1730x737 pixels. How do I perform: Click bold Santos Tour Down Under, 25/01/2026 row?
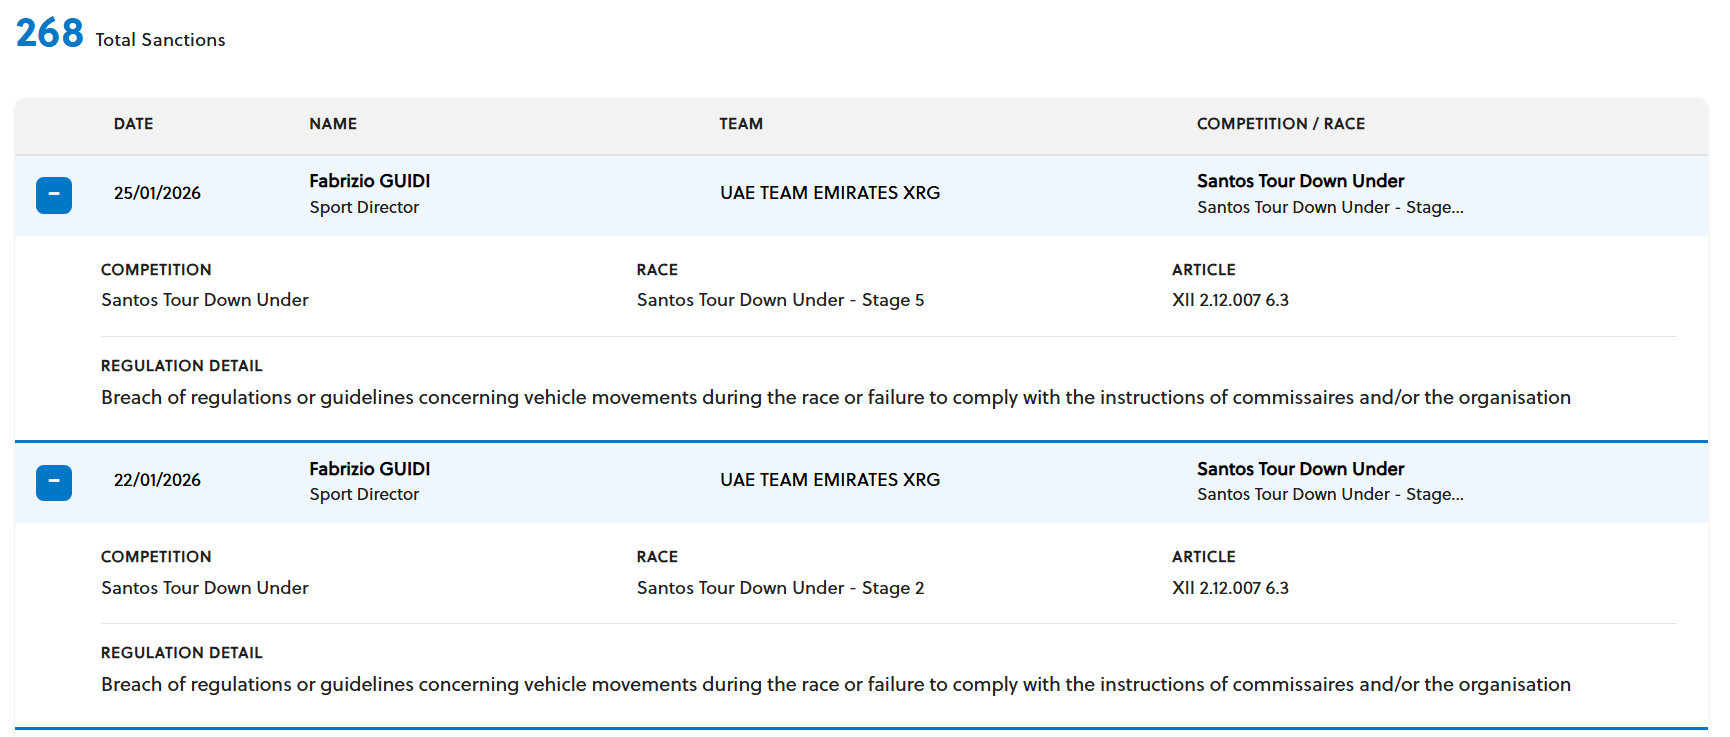click(x=1300, y=181)
